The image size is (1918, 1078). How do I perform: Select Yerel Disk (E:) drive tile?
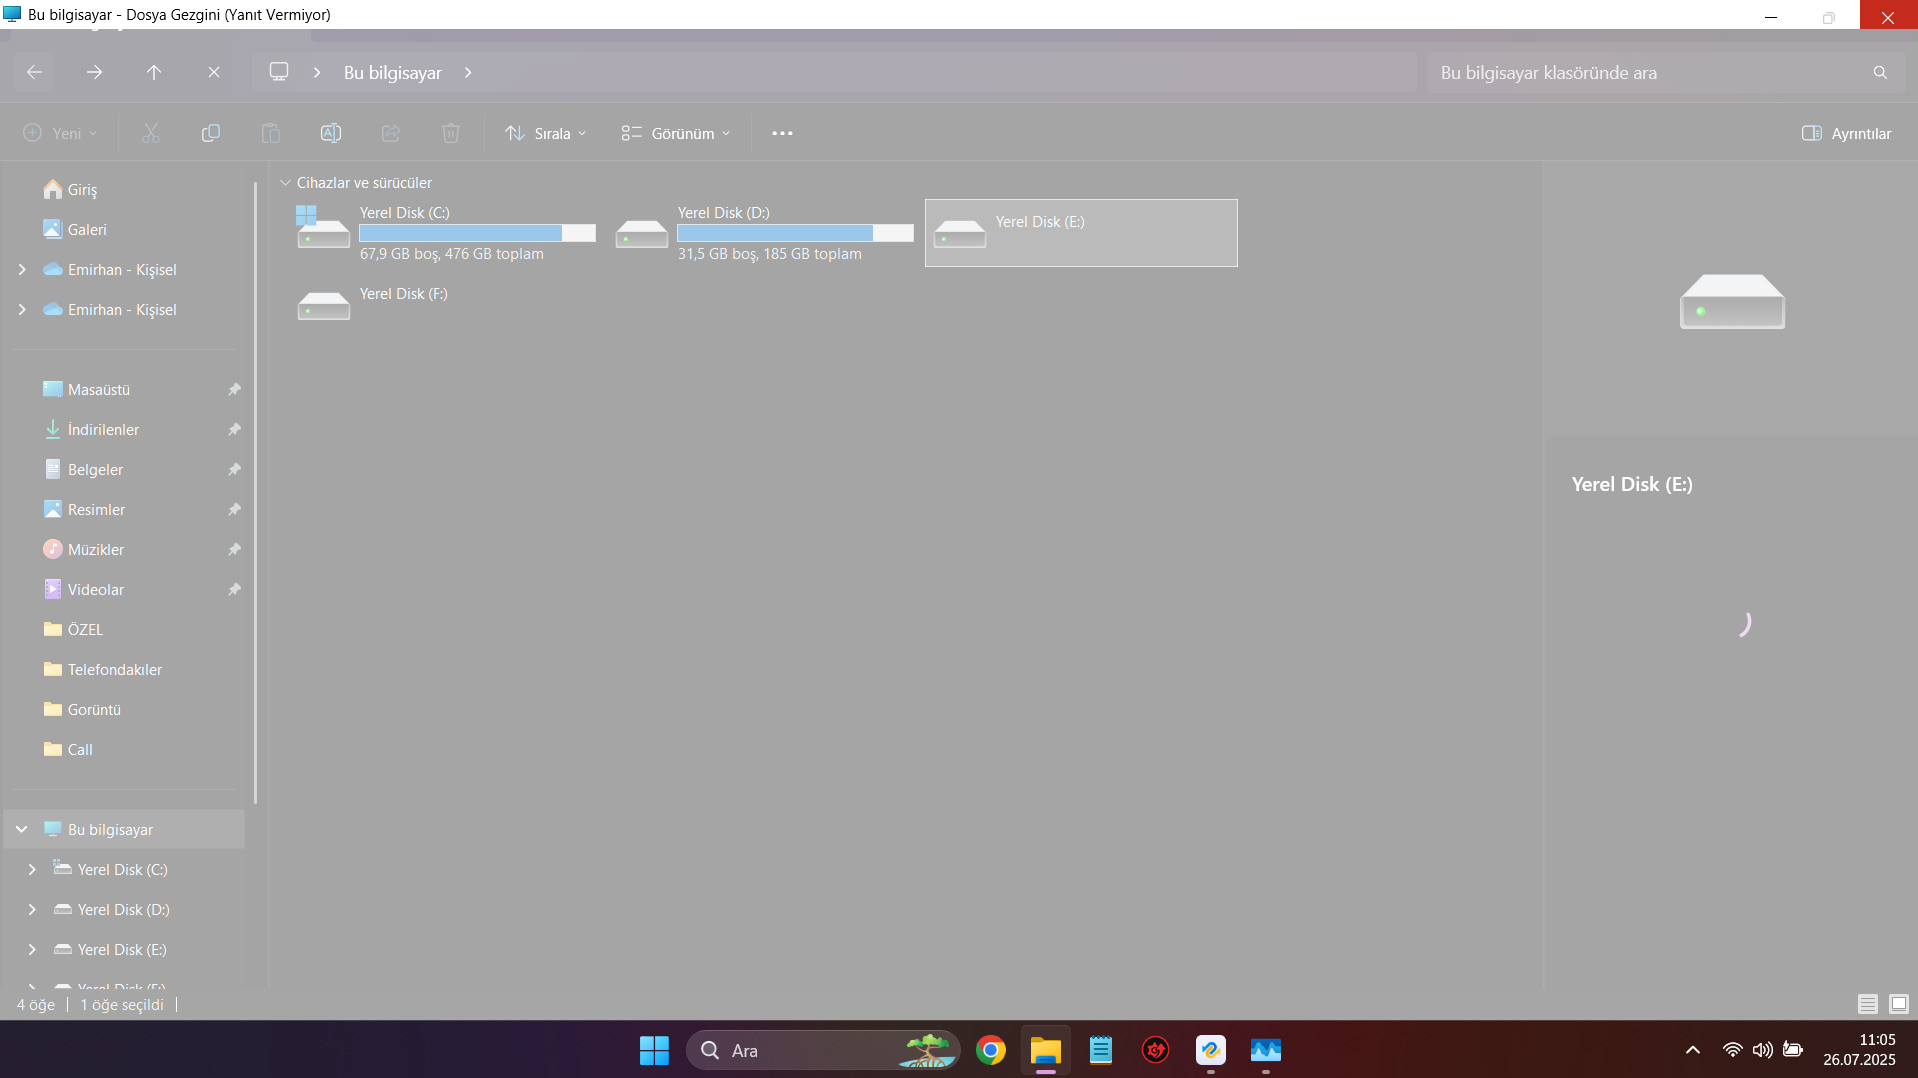click(1081, 233)
